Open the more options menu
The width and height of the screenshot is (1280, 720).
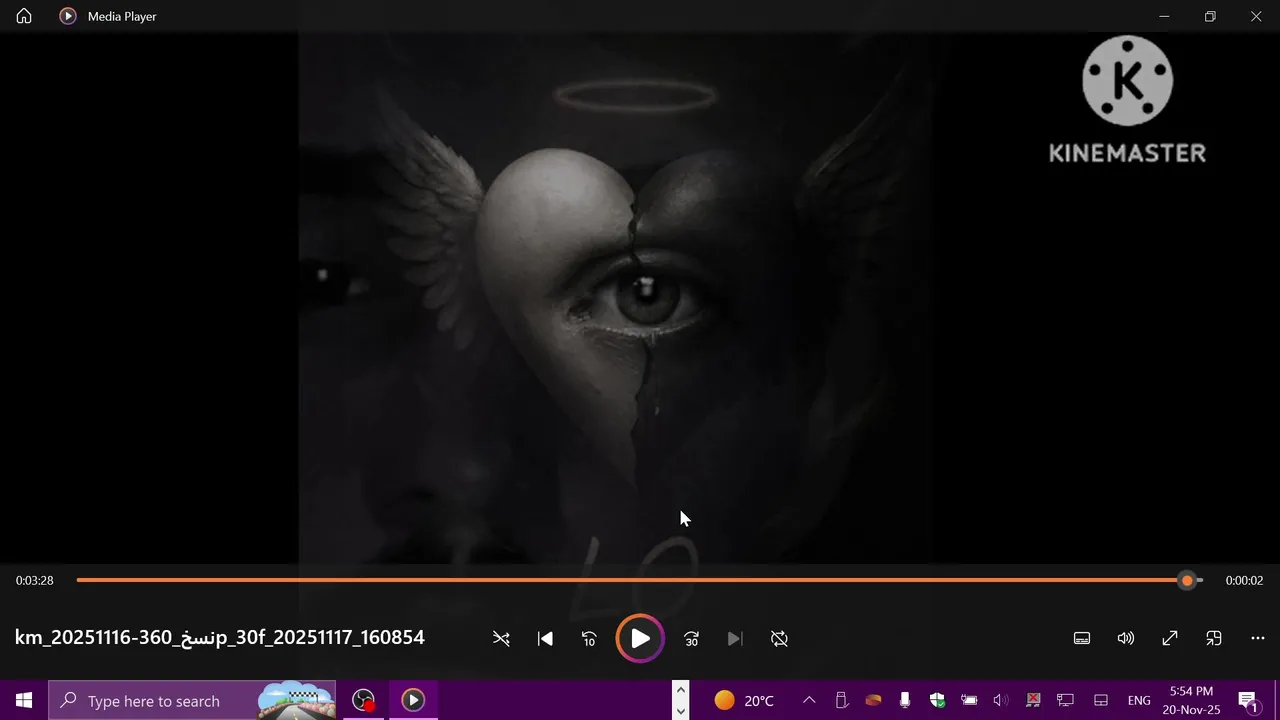[1258, 639]
